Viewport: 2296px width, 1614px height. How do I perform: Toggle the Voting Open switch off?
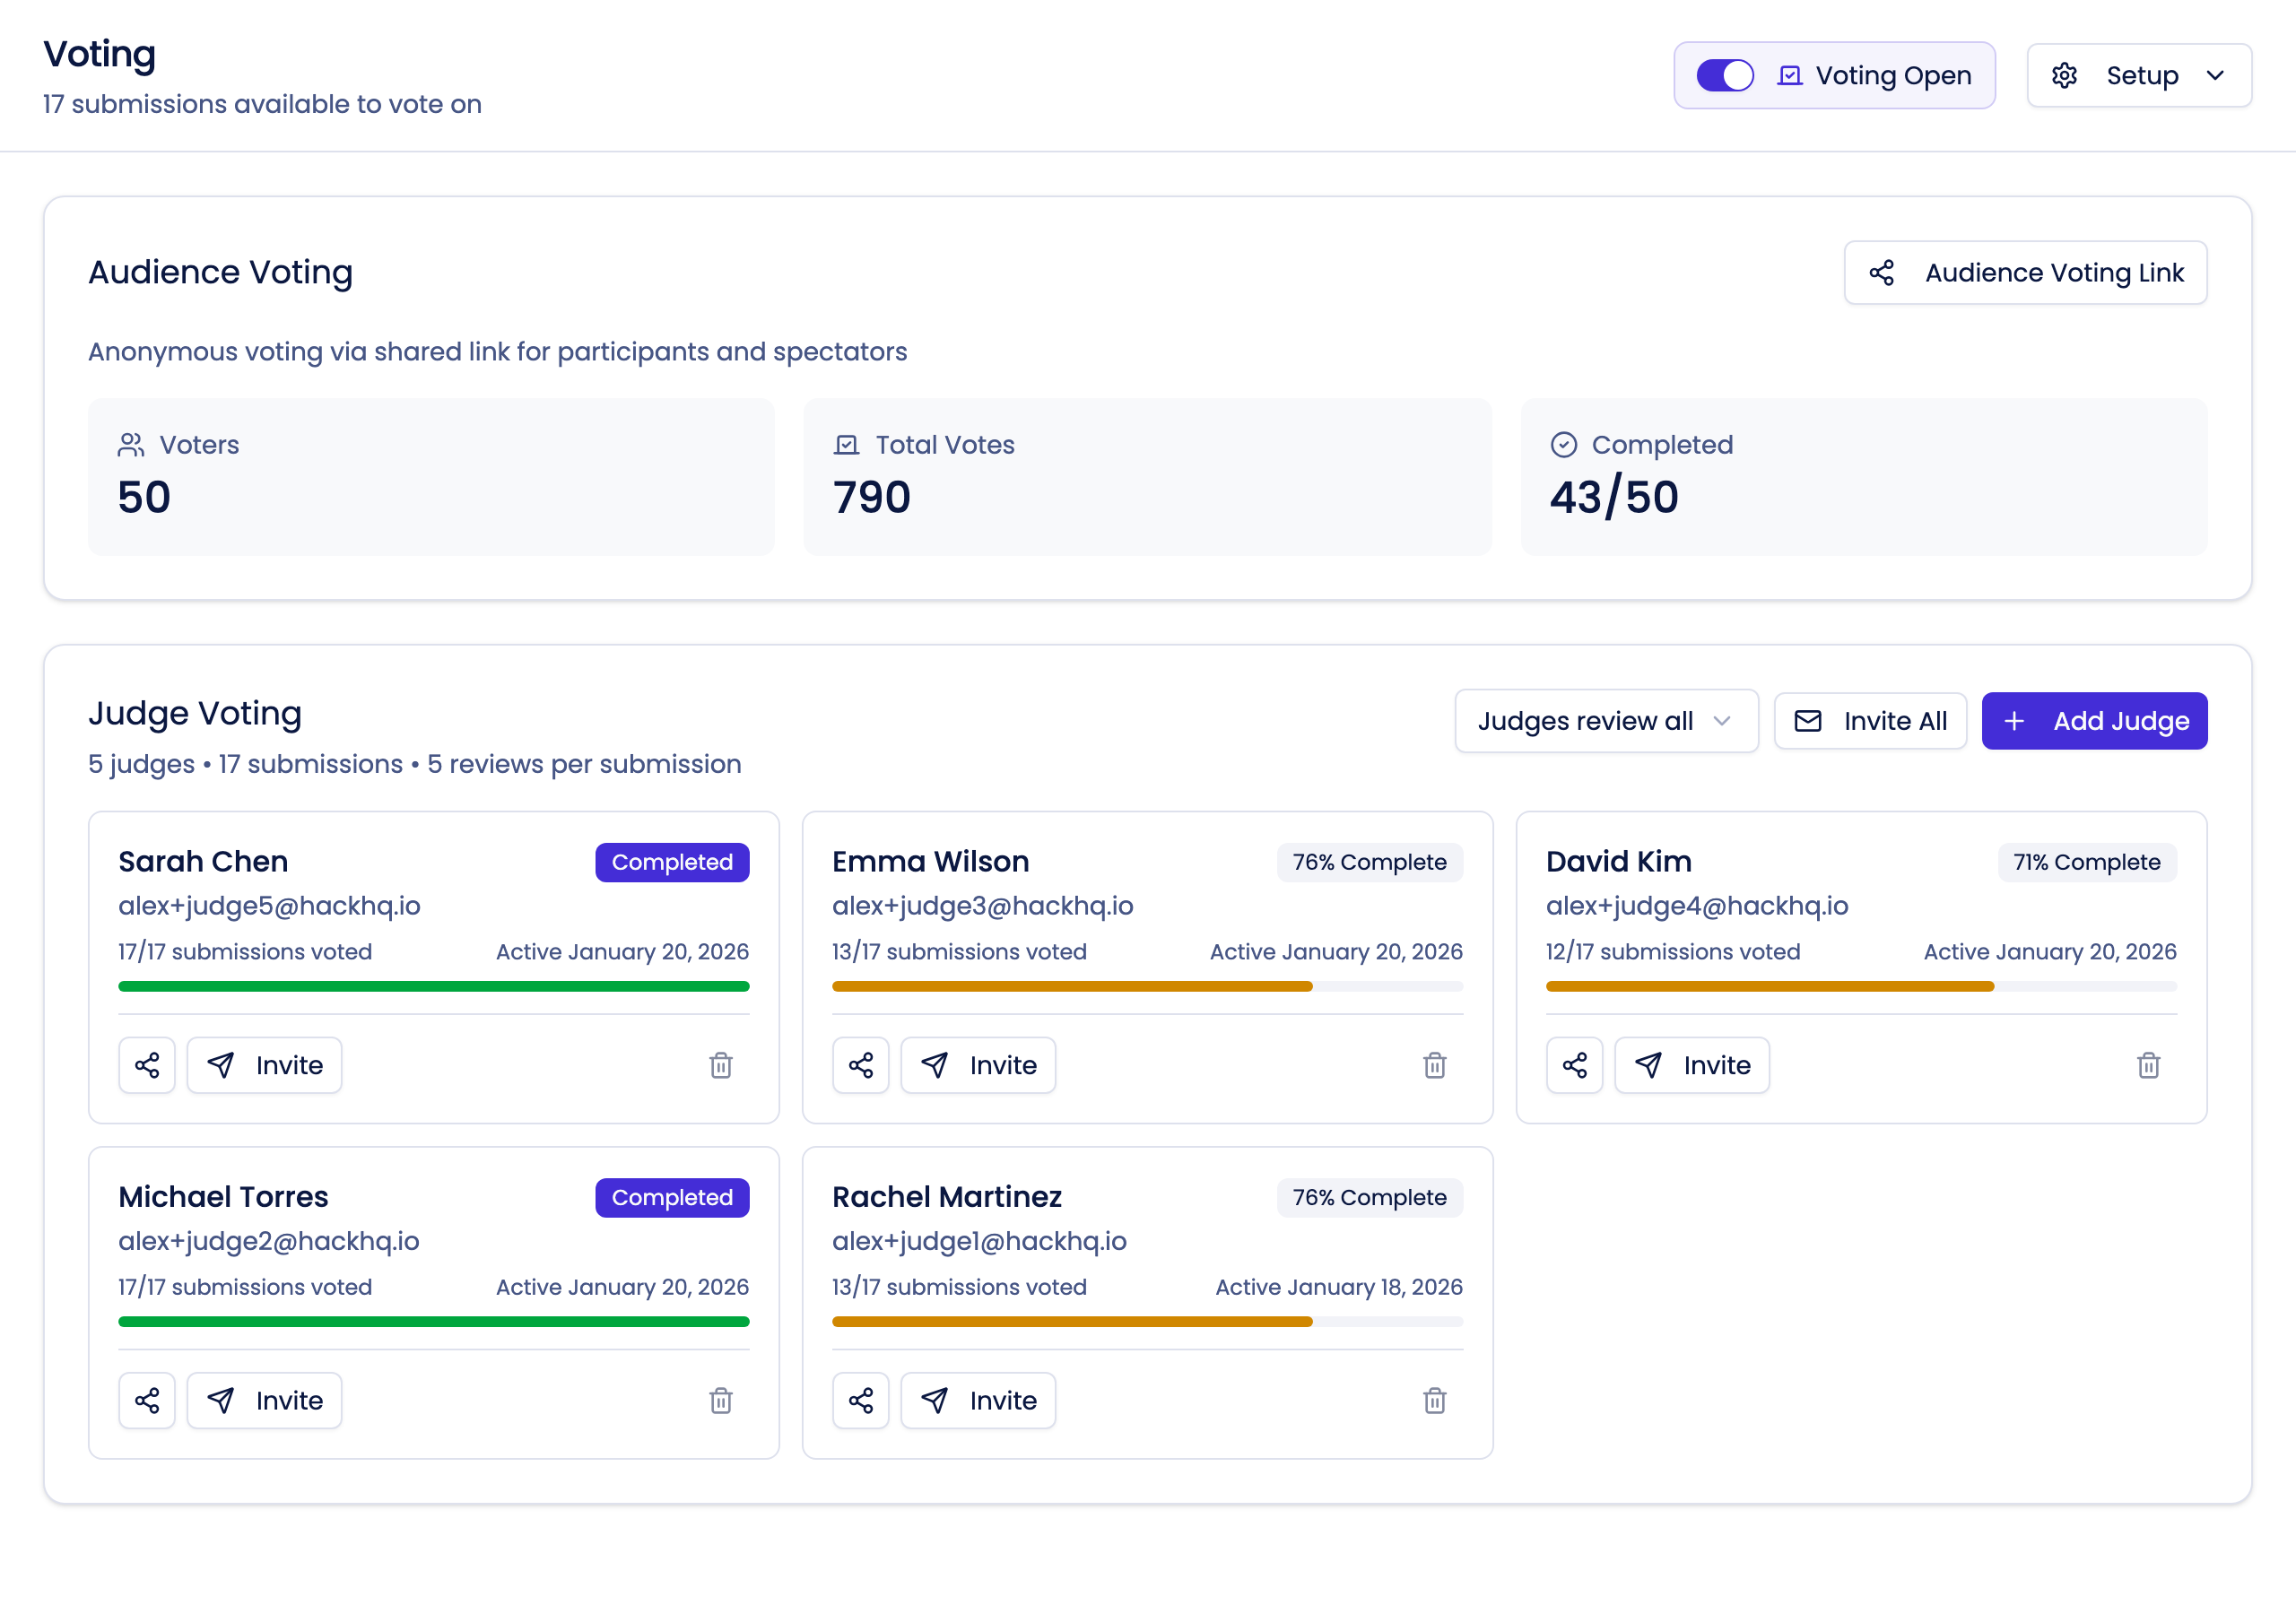coord(1724,76)
